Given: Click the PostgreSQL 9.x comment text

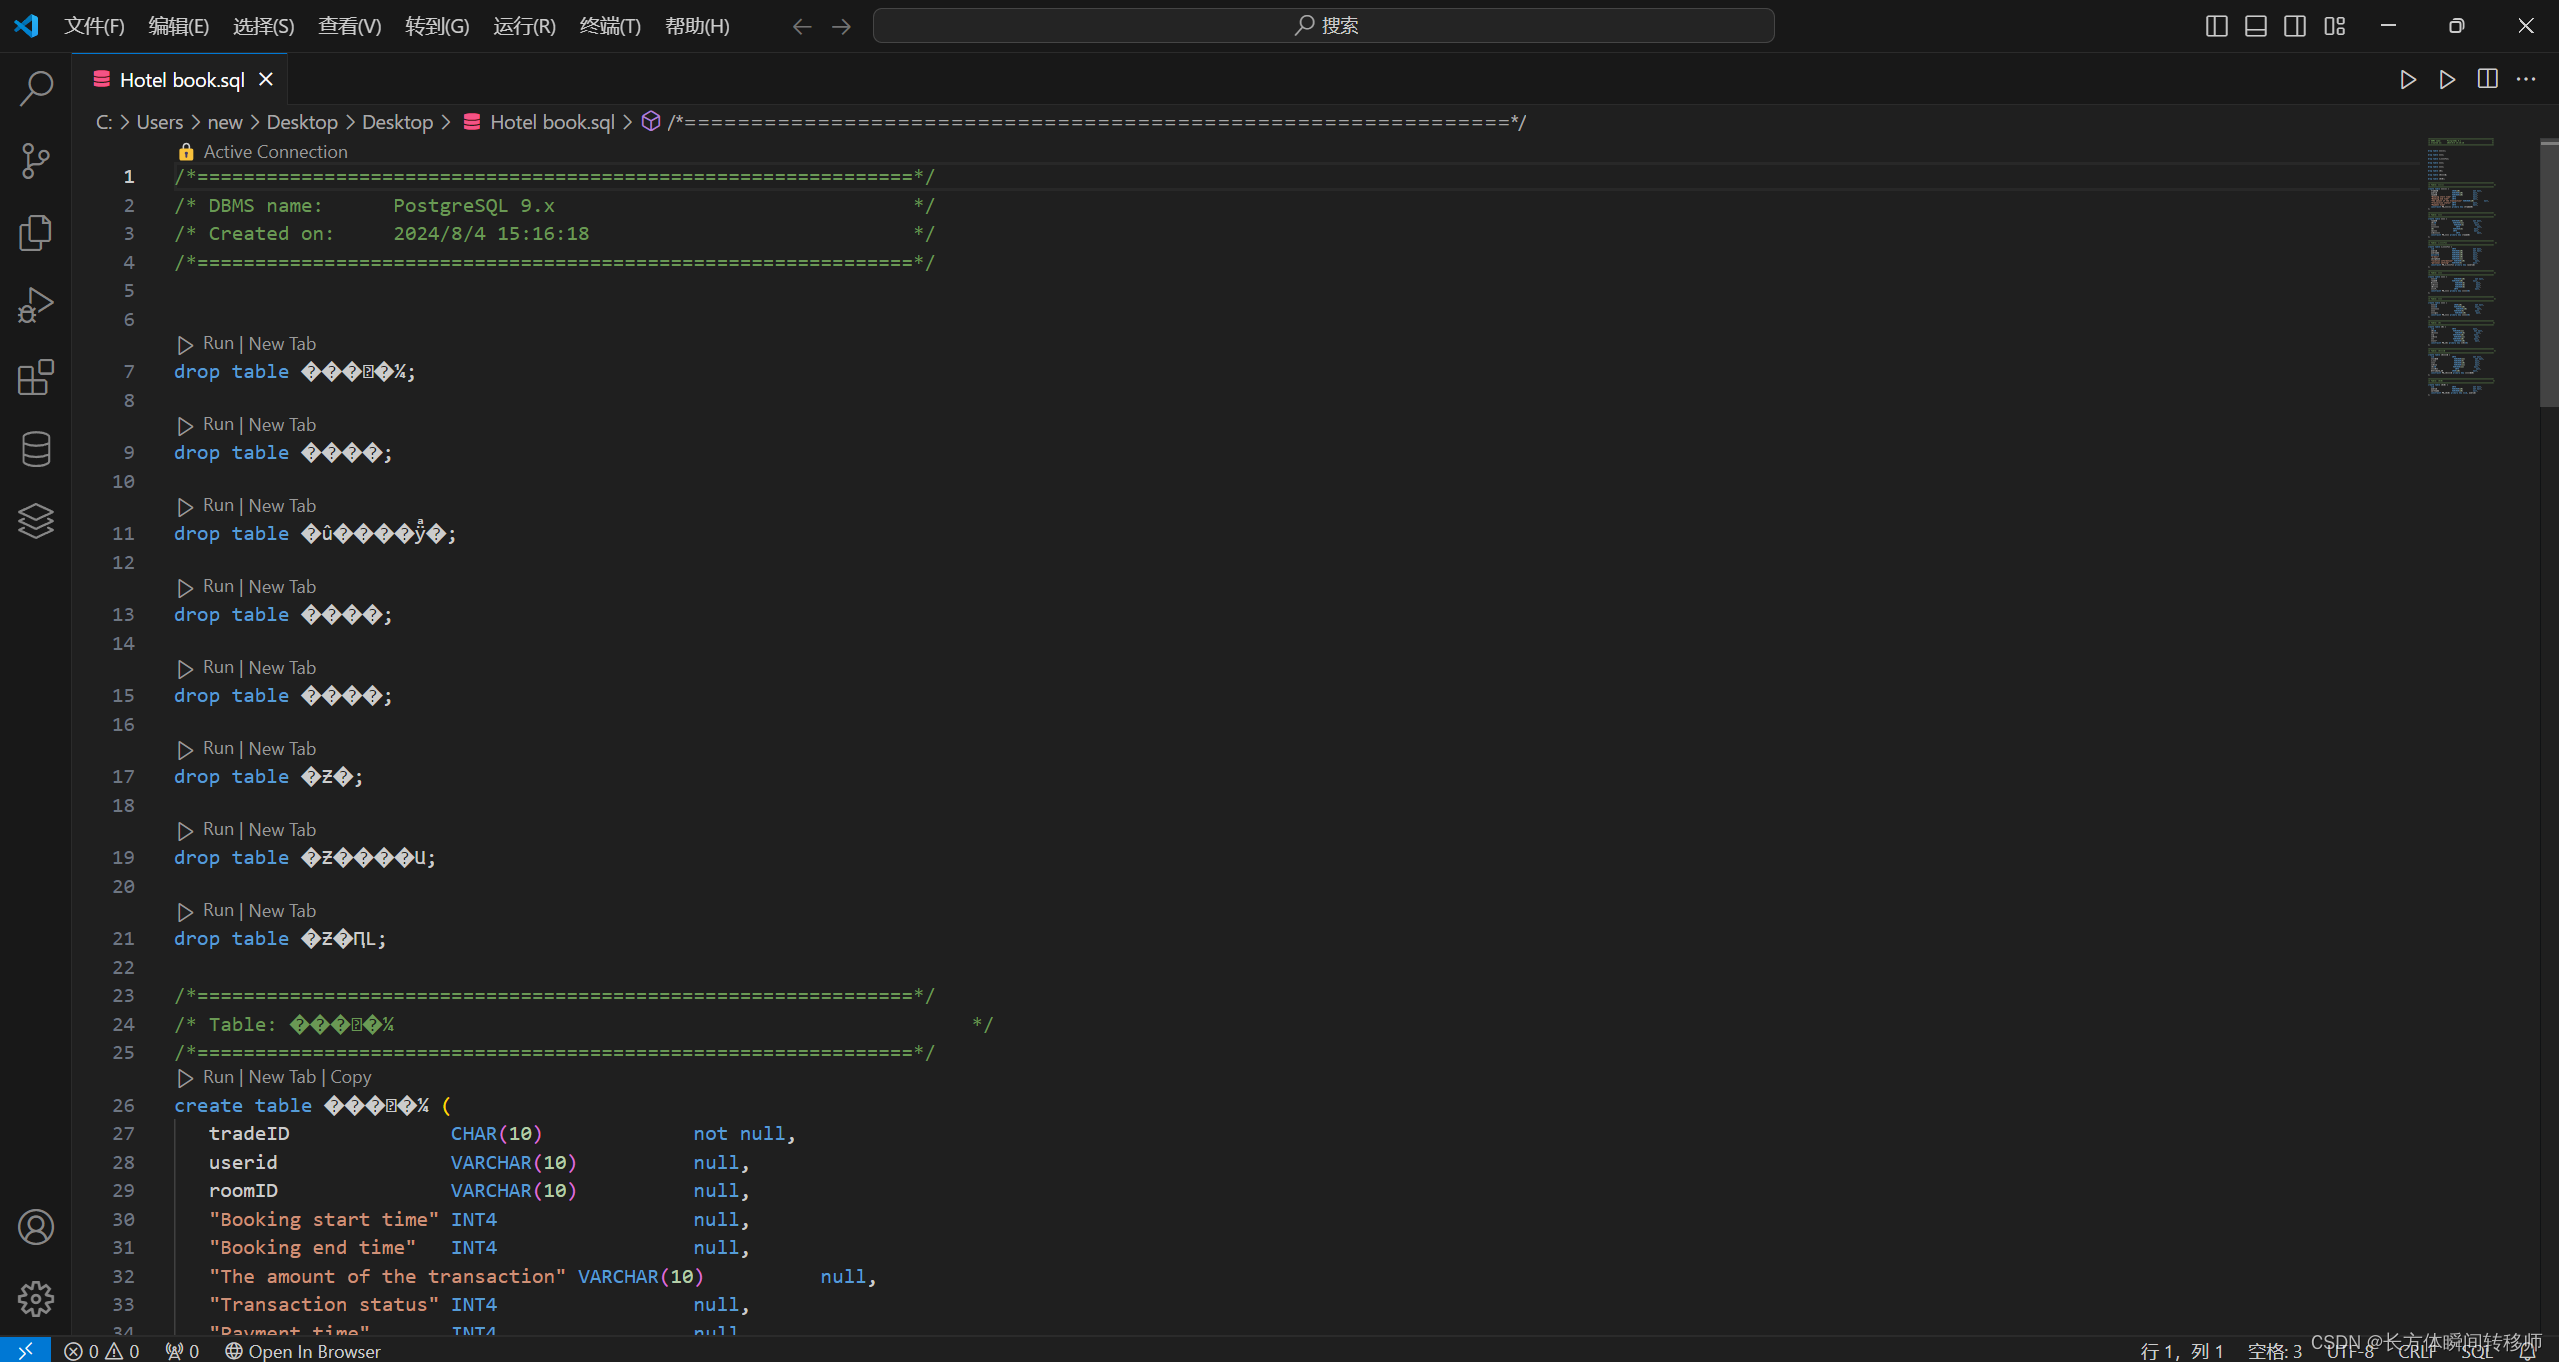Looking at the screenshot, I should click(x=474, y=205).
